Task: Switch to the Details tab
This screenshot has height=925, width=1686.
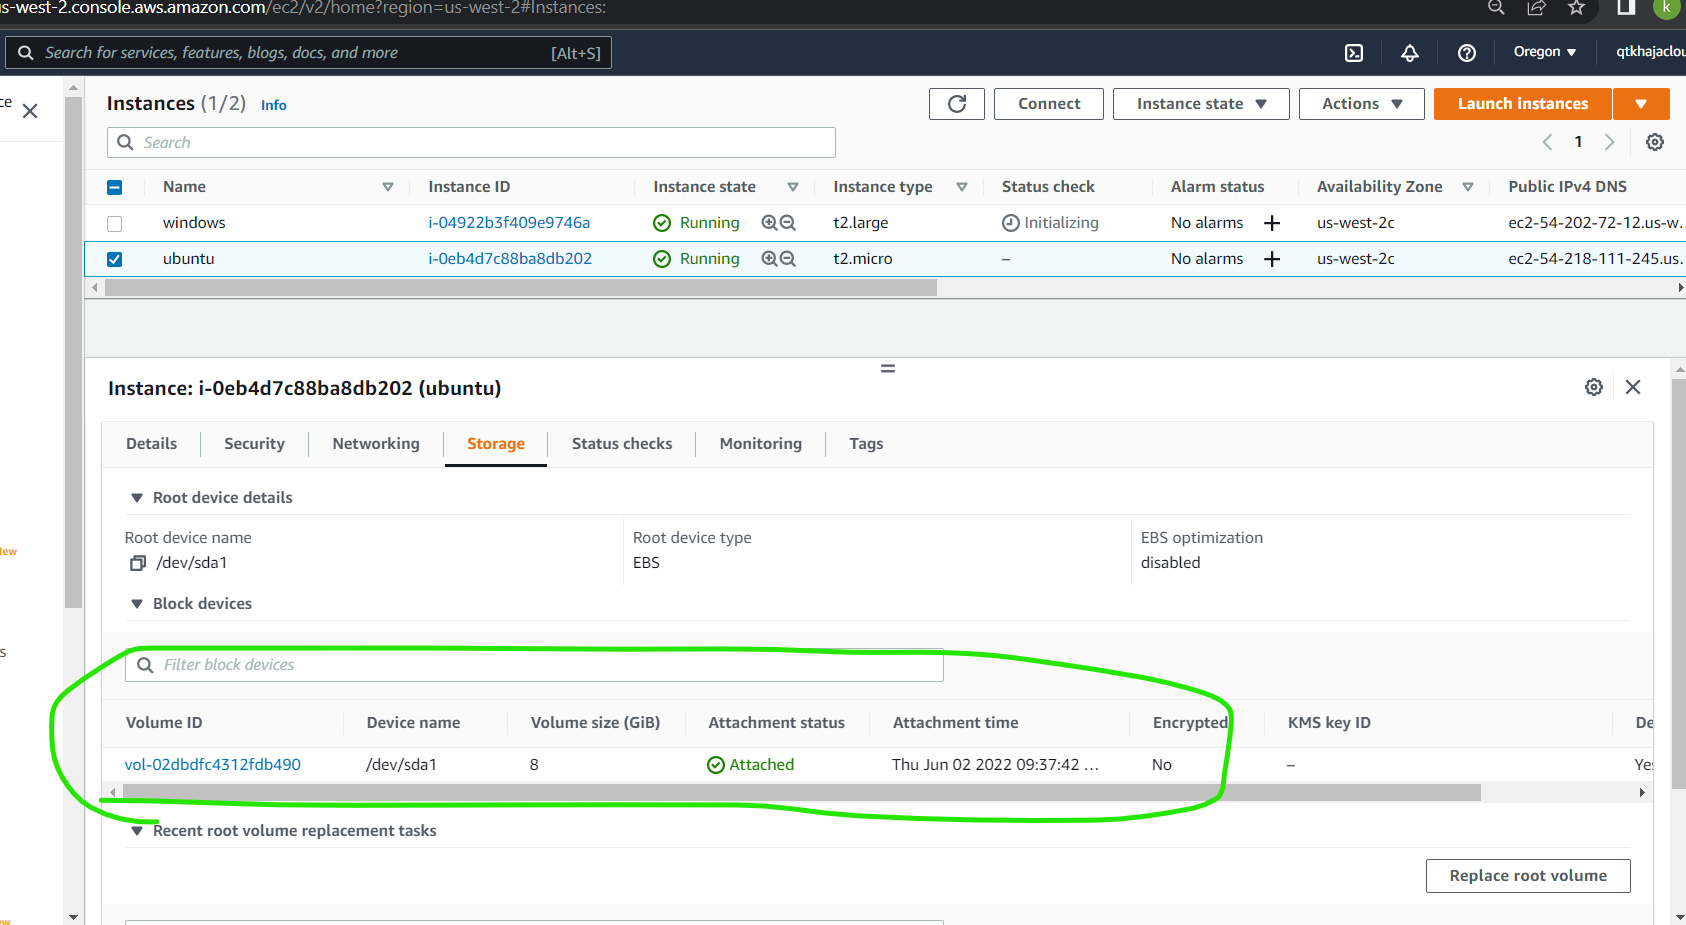Action: [x=151, y=444]
